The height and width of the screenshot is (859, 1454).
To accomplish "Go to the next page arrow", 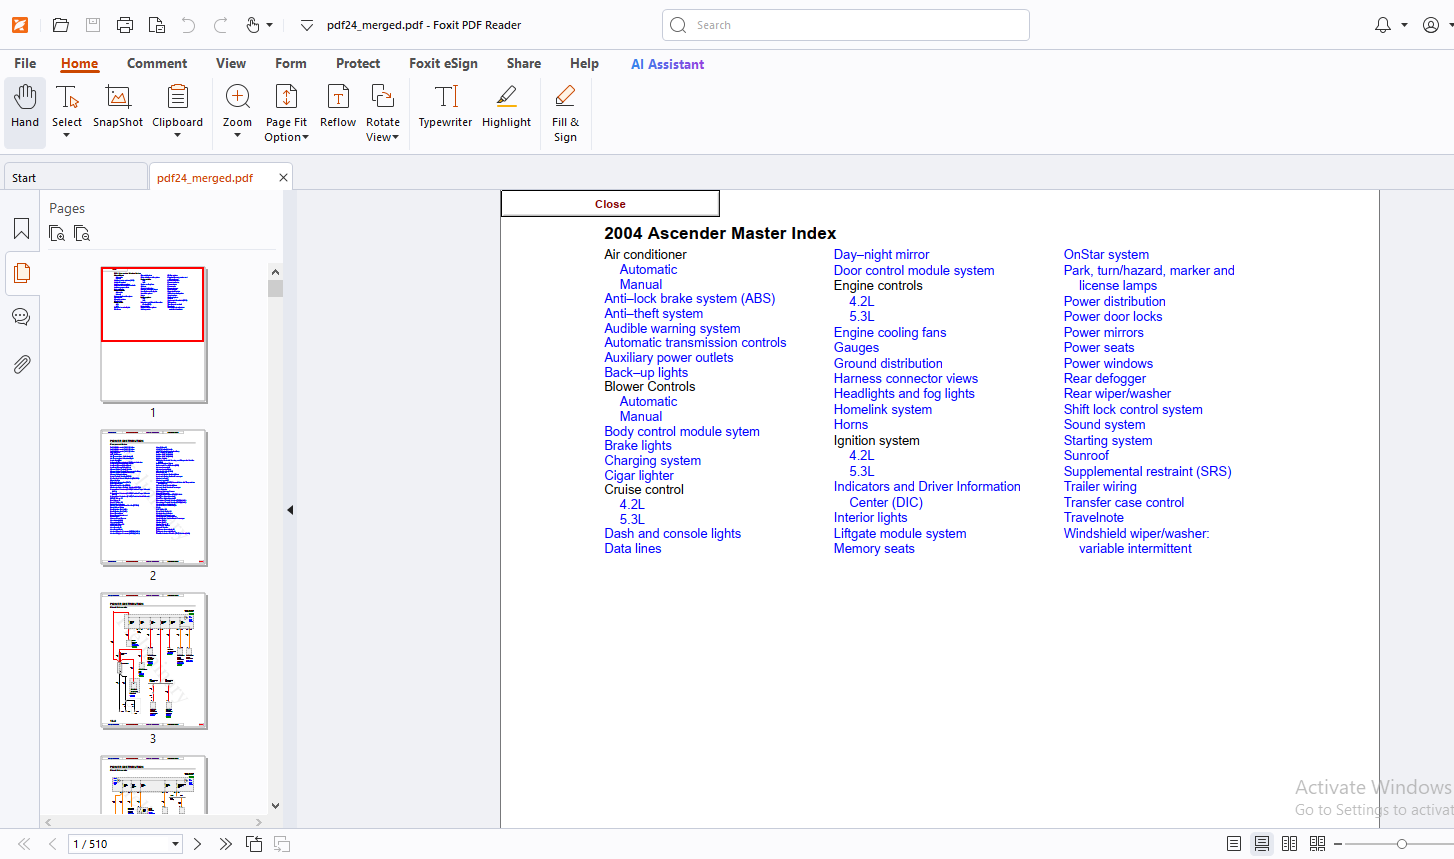I will 198,844.
